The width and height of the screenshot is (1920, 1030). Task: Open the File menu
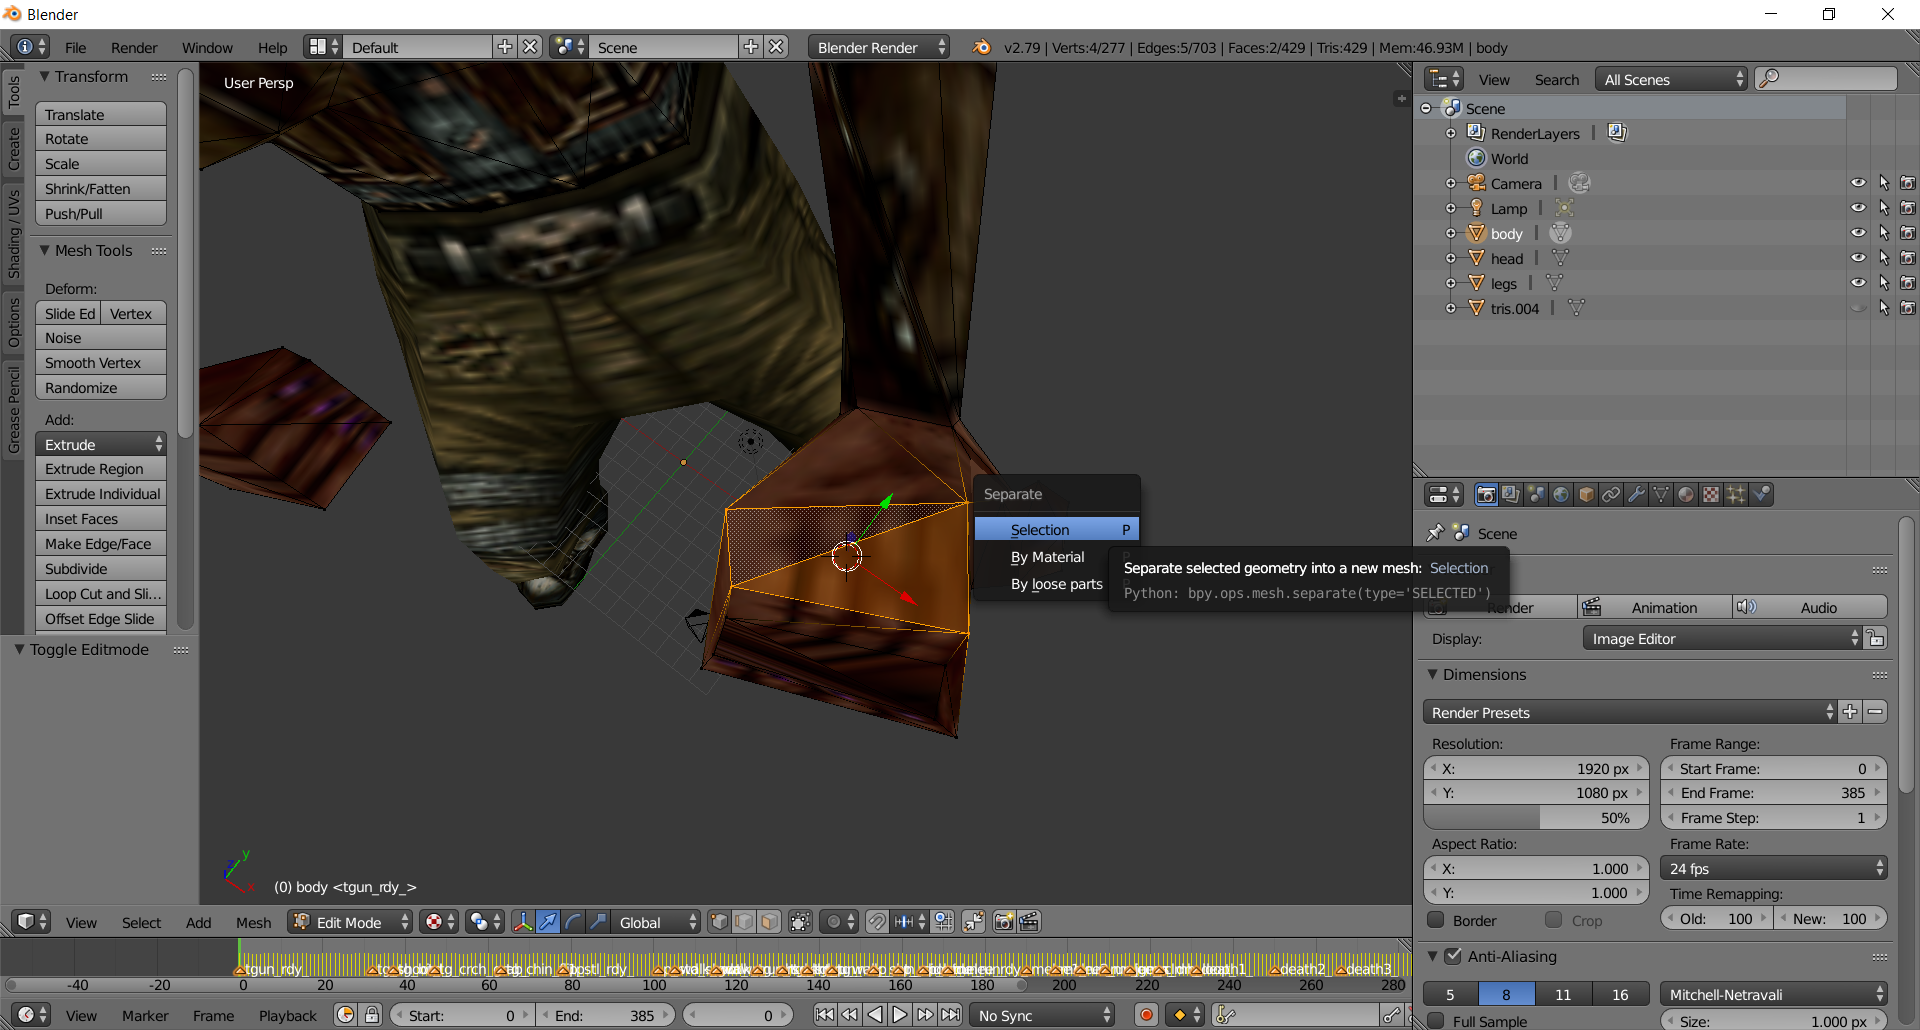75,47
